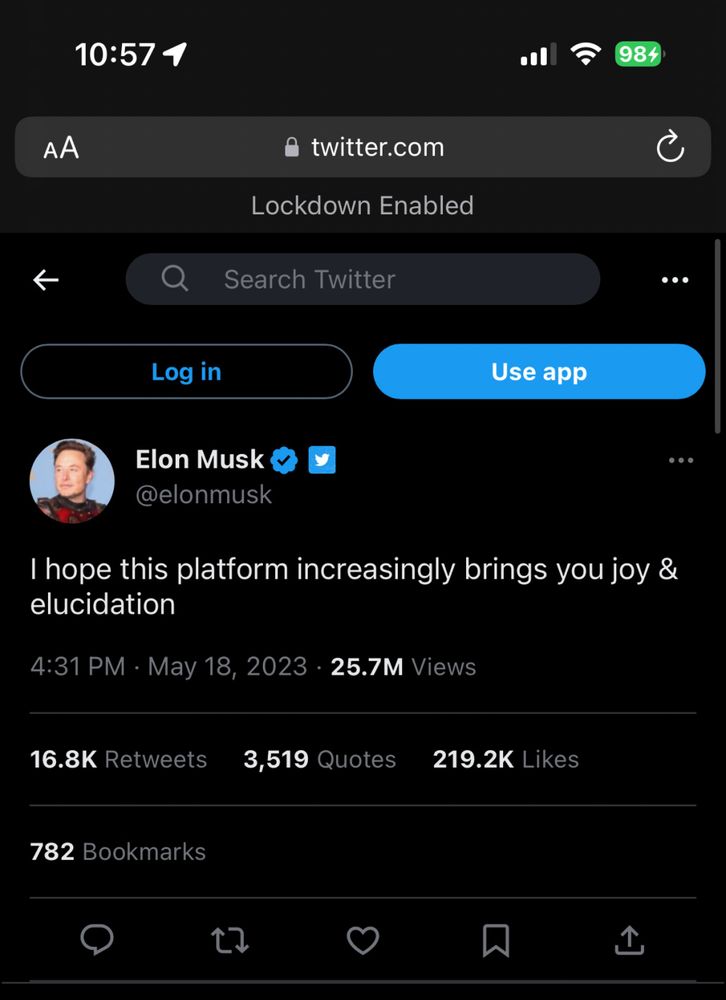The height and width of the screenshot is (1000, 726).
Task: Tap the Search Twitter field
Action: [362, 279]
